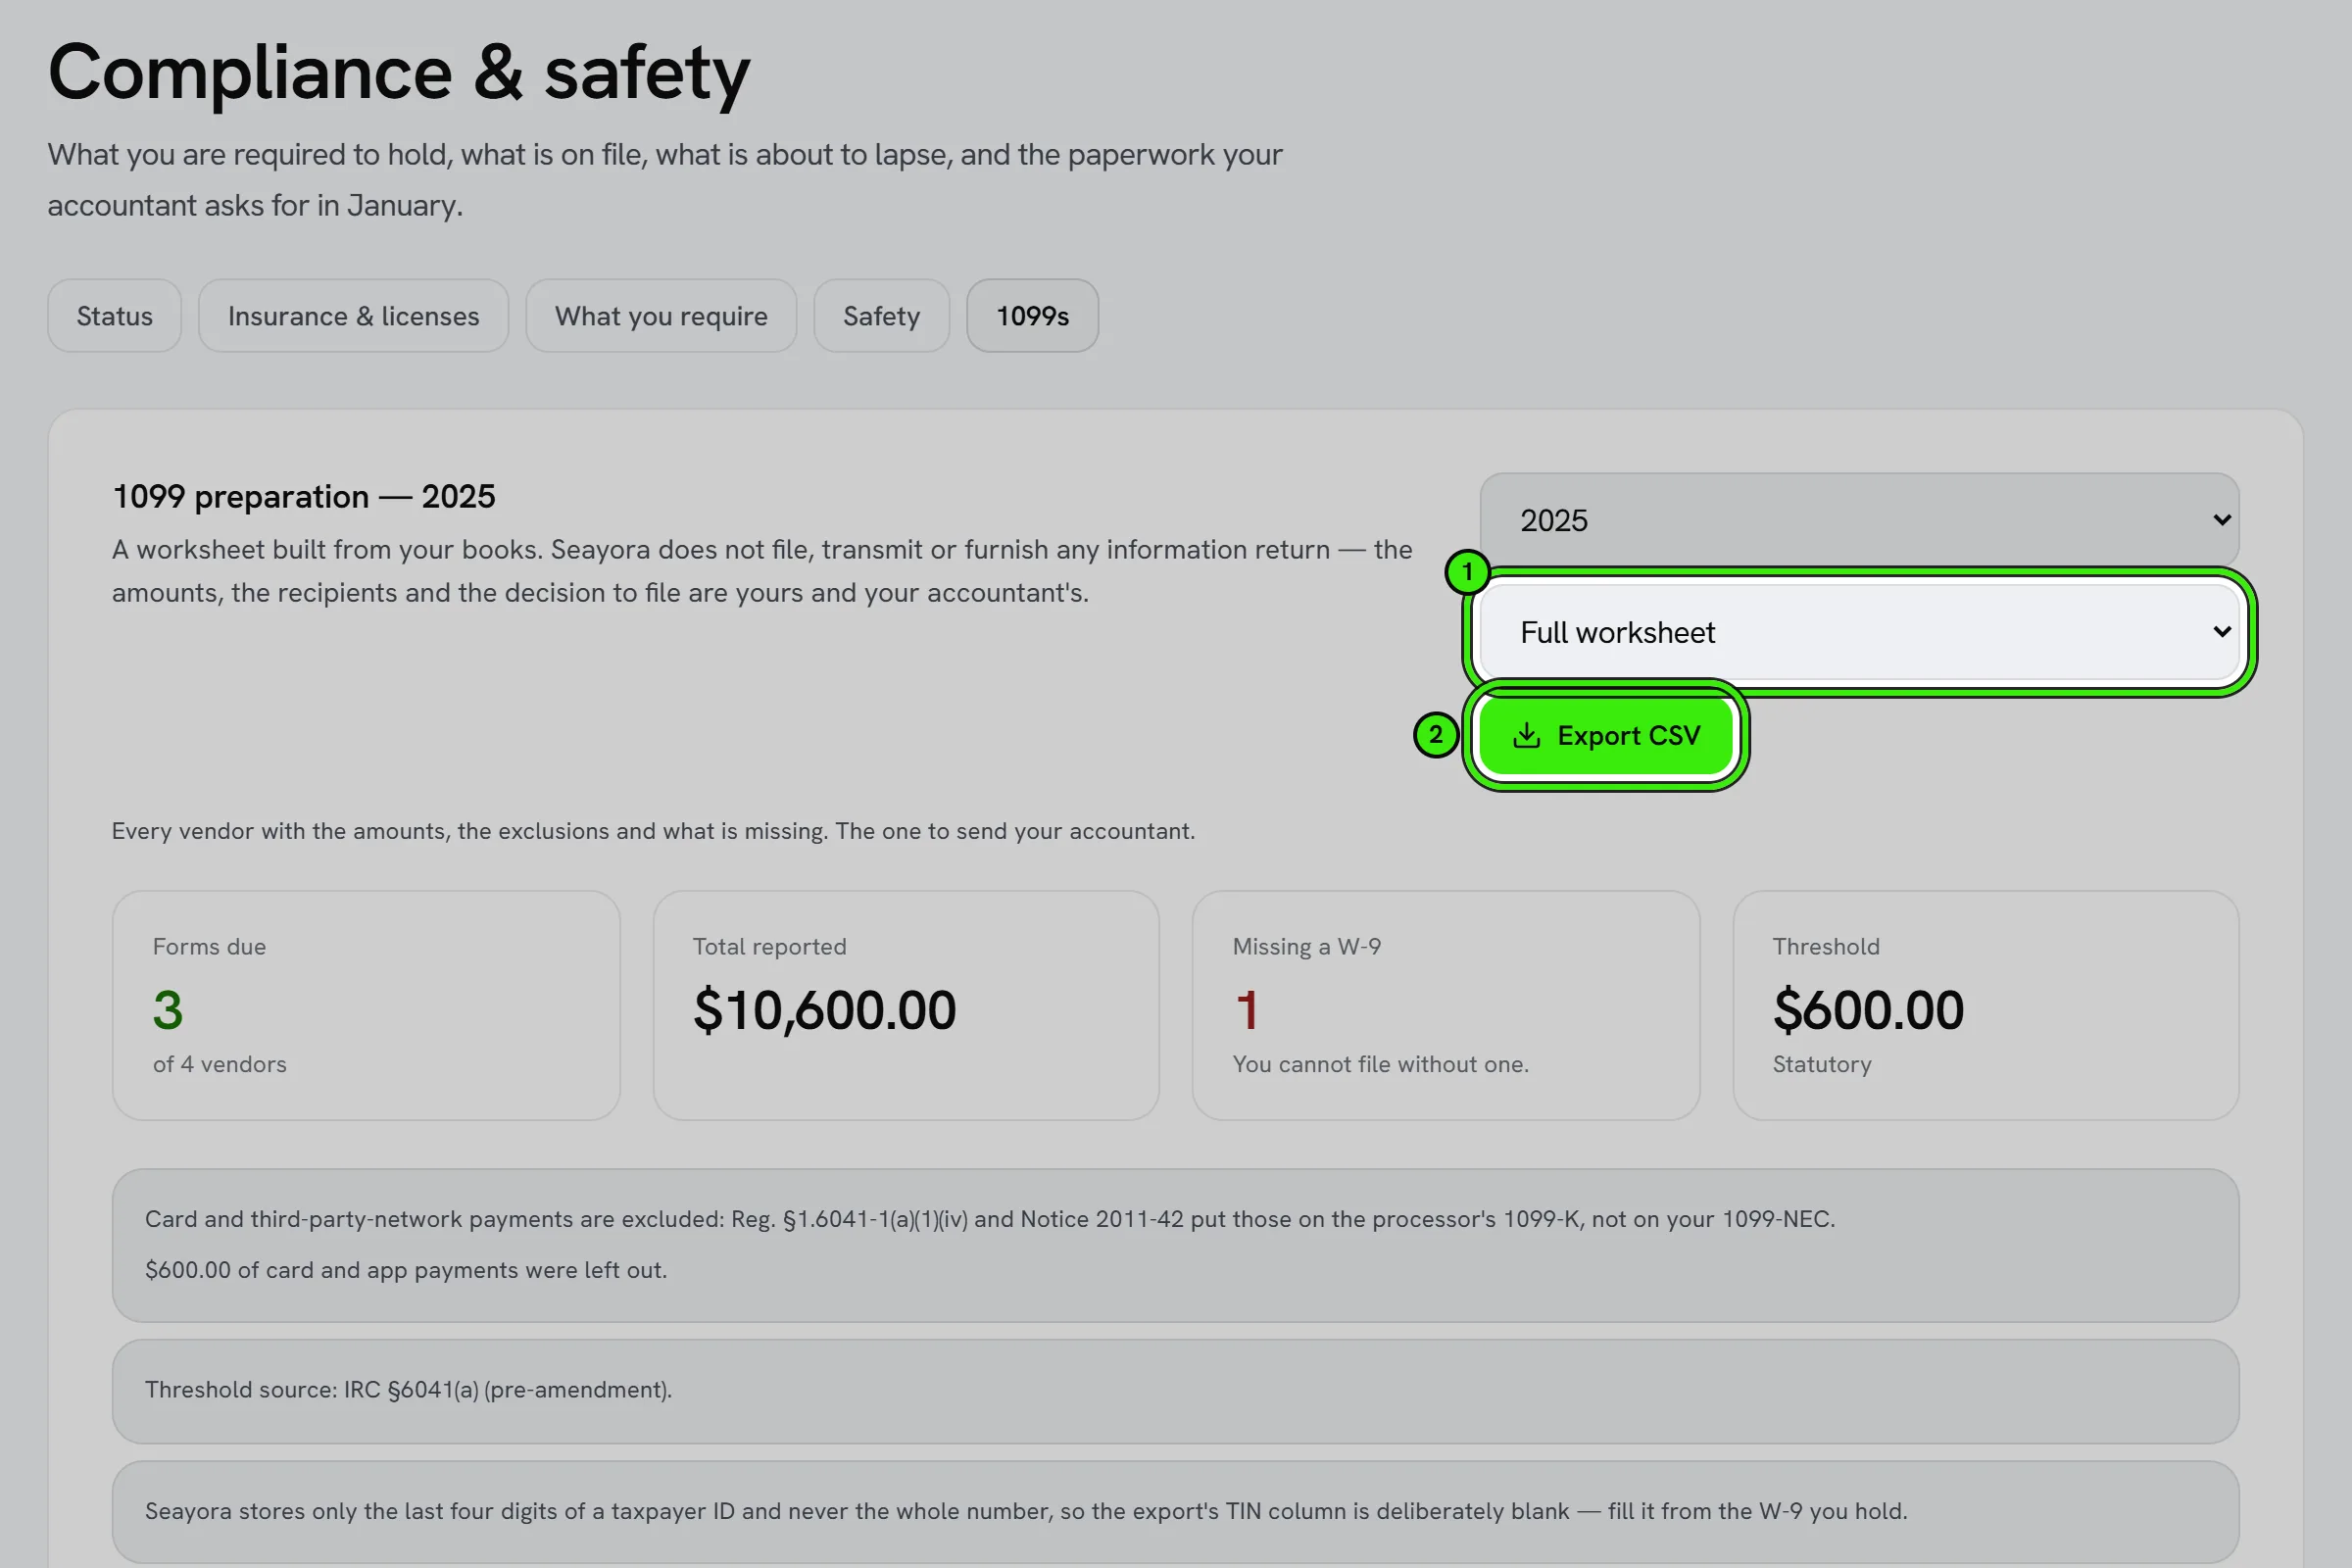Click the Total reported $10,600.00 amount
This screenshot has width=2352, height=1568.
825,1009
